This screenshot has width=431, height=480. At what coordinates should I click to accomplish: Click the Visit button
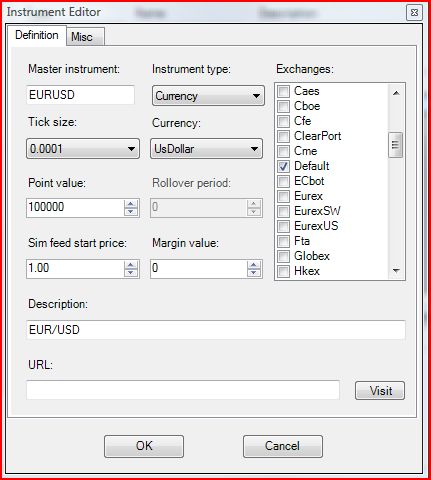[380, 390]
